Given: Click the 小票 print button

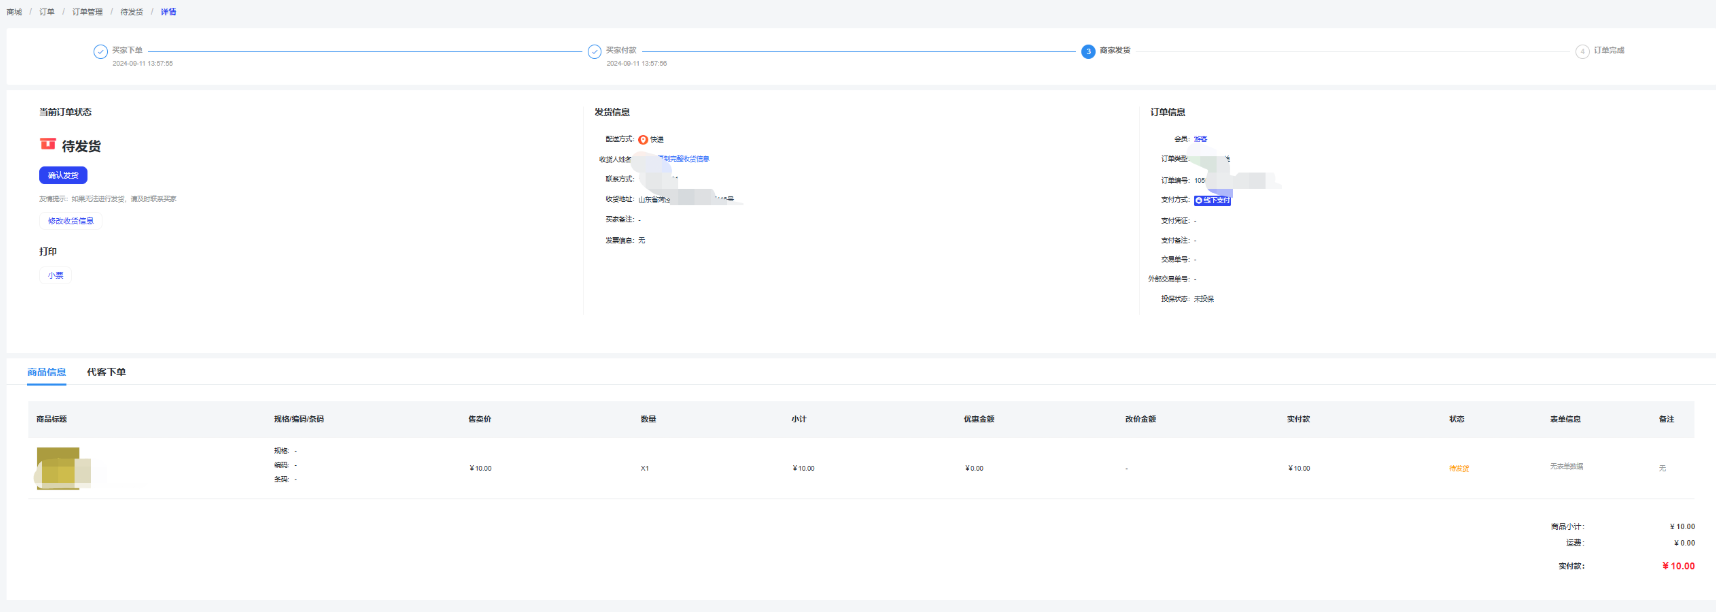Looking at the screenshot, I should click(x=56, y=276).
